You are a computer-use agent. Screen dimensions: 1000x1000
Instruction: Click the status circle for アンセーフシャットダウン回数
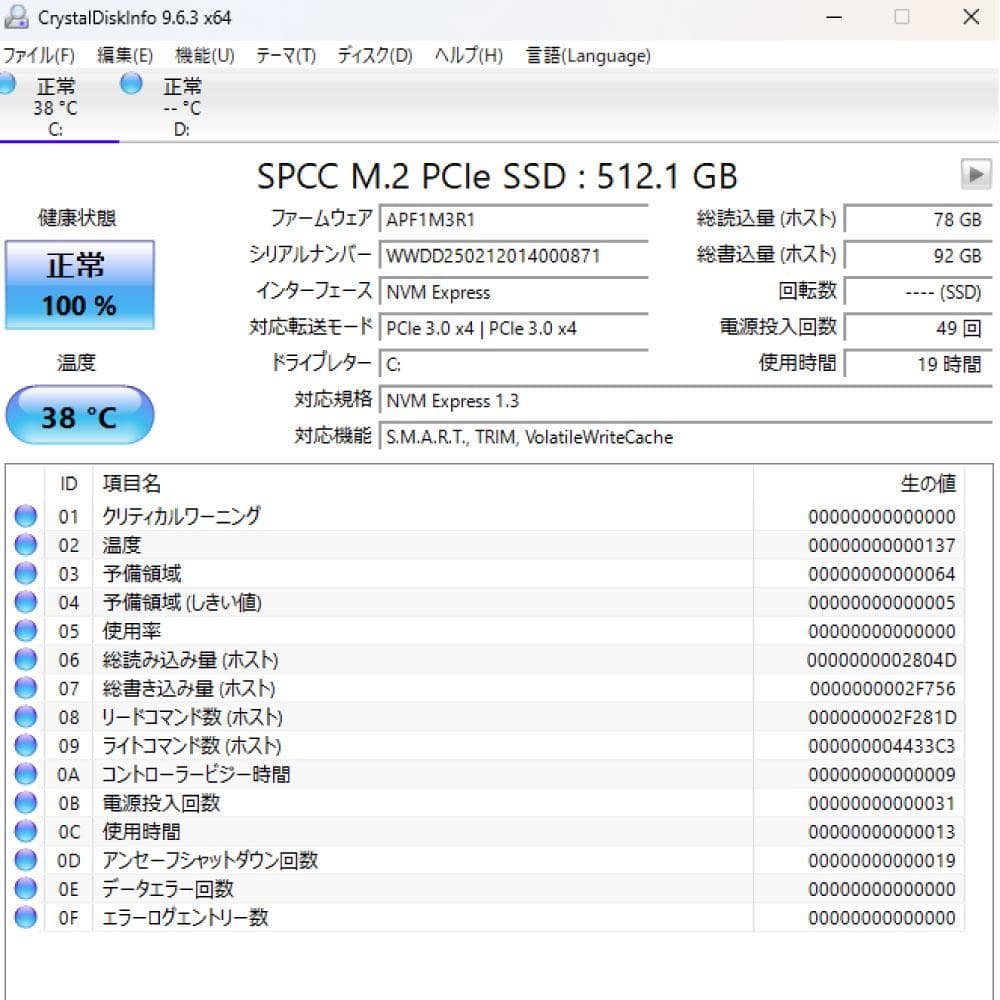(25, 859)
